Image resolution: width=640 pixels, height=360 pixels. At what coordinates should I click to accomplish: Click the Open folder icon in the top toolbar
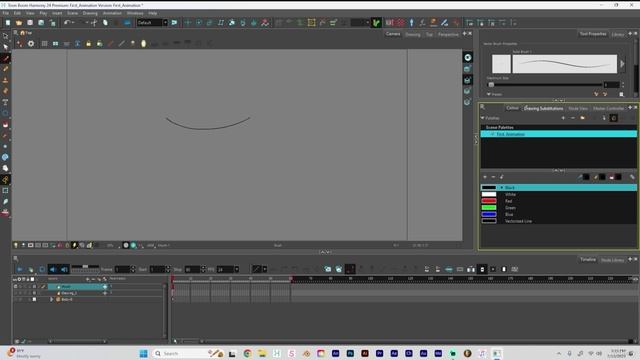19,22
